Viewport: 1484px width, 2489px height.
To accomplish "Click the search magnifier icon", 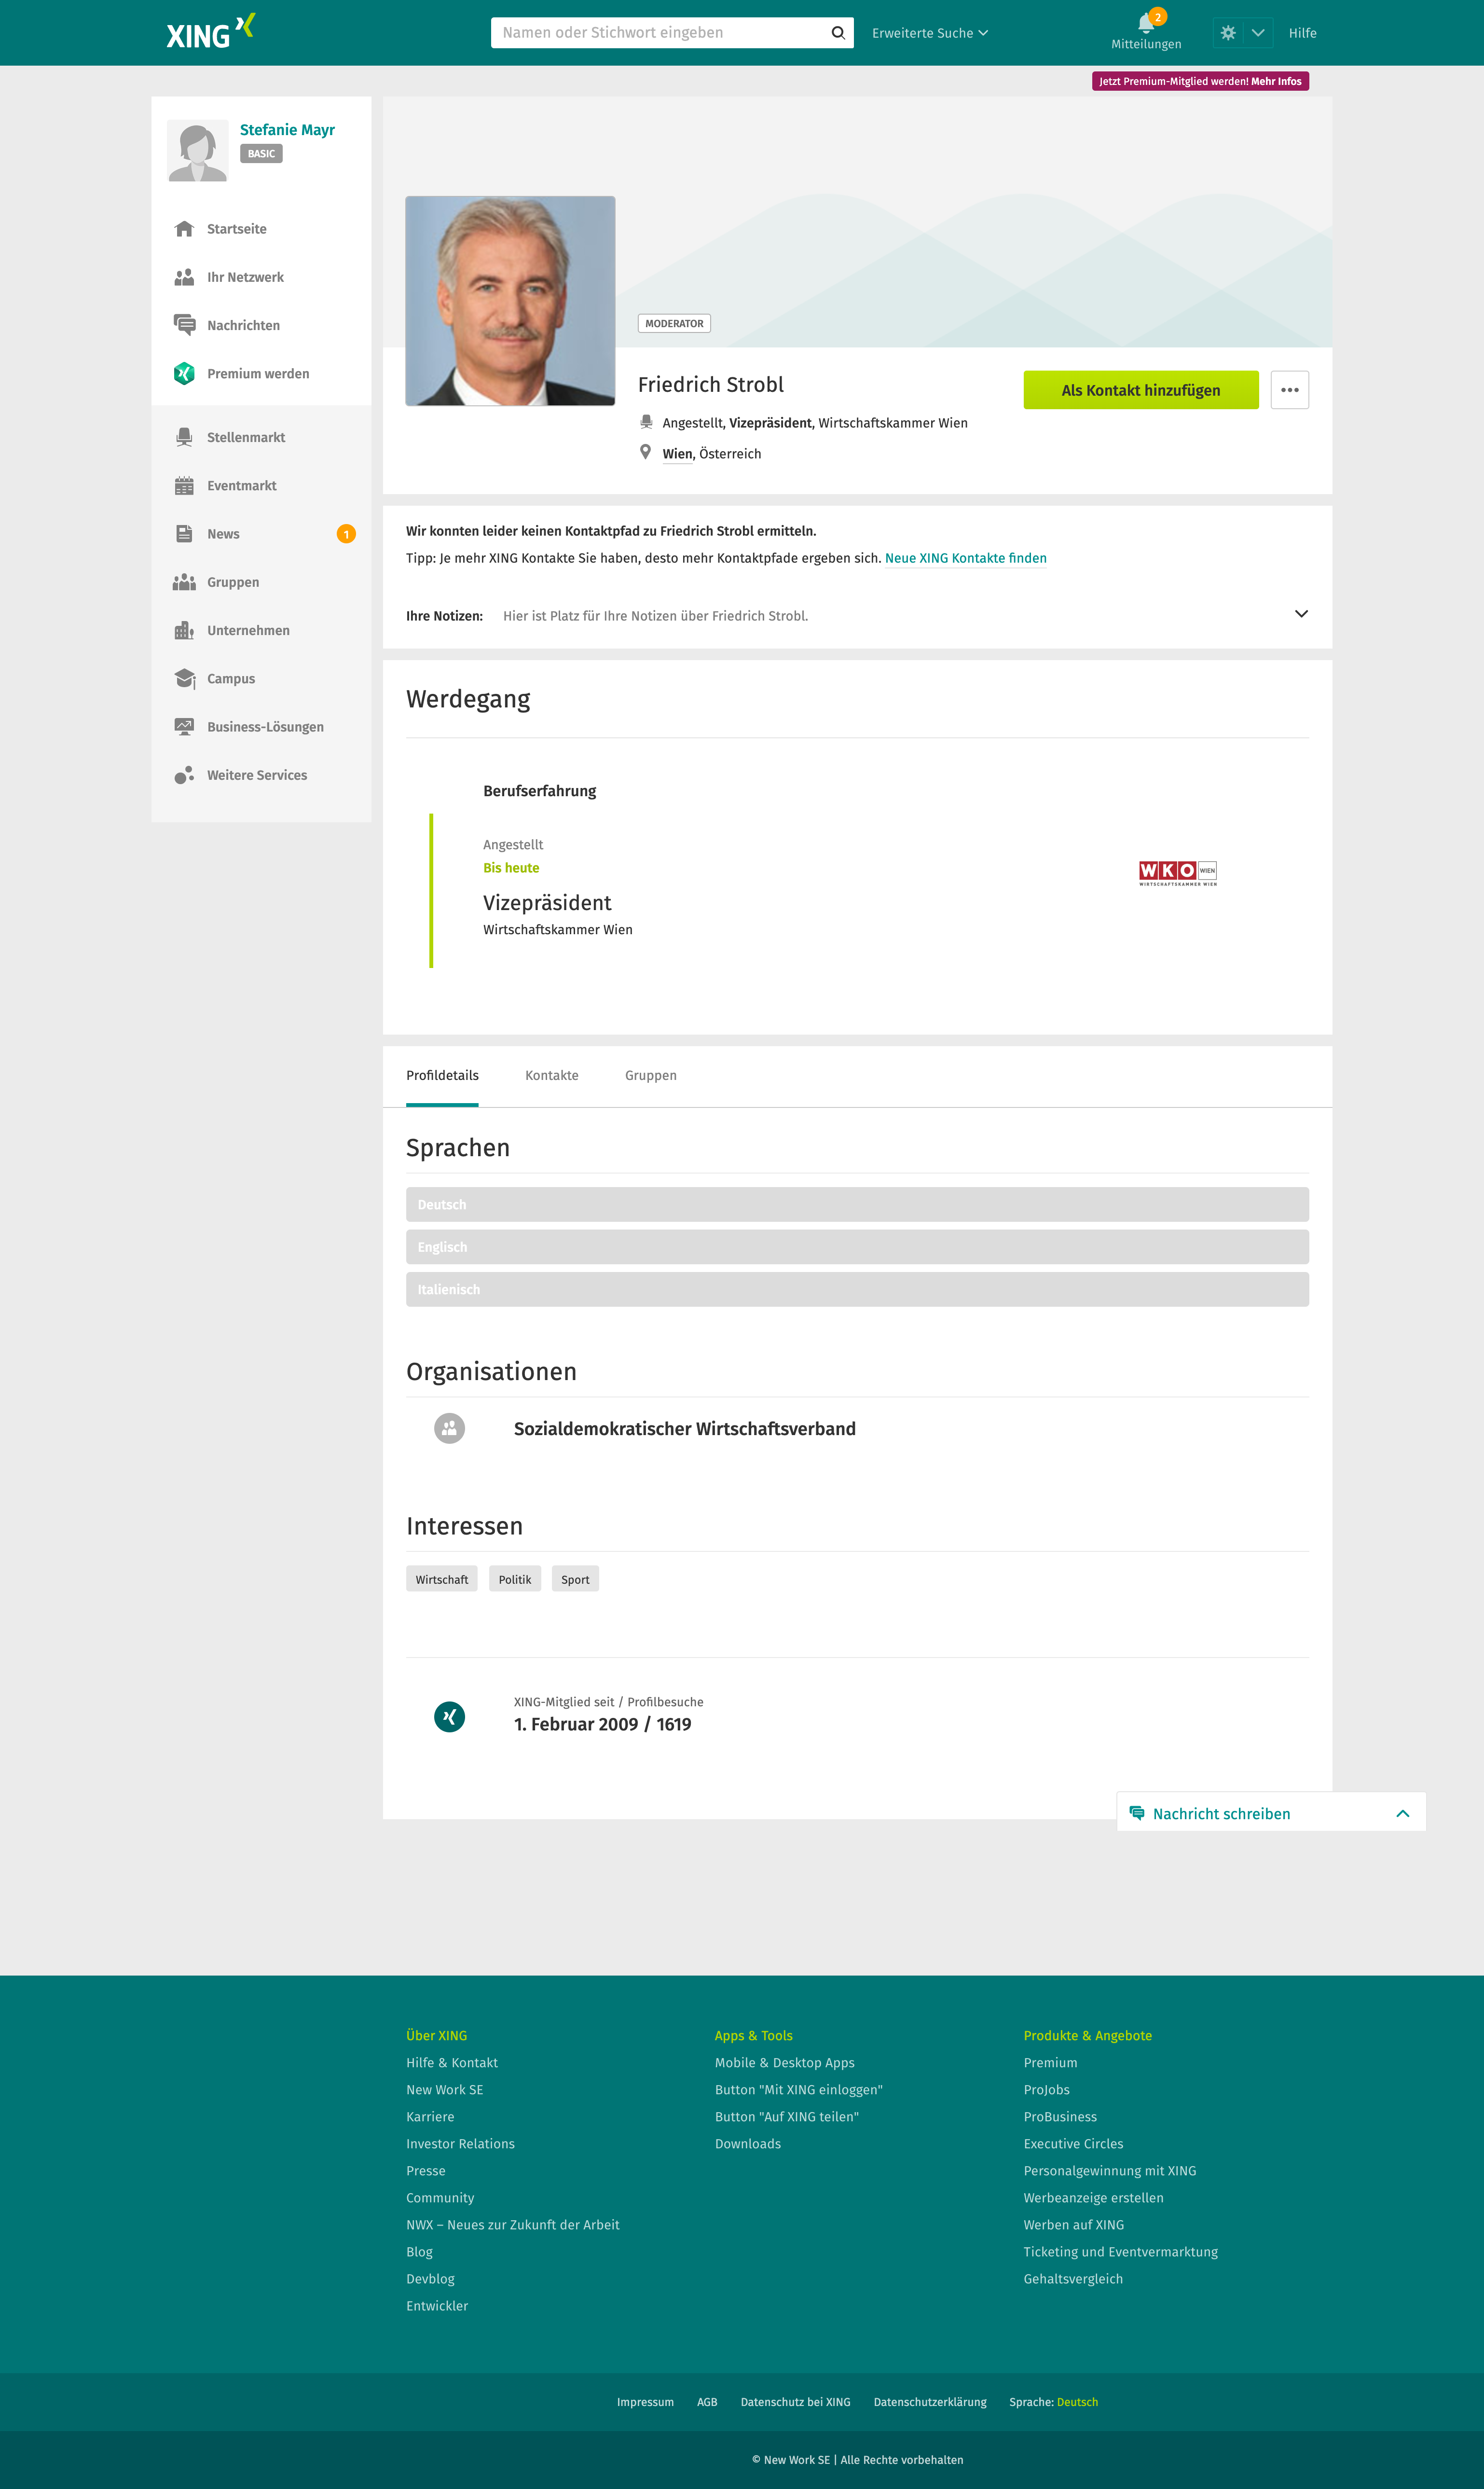I will pos(838,33).
